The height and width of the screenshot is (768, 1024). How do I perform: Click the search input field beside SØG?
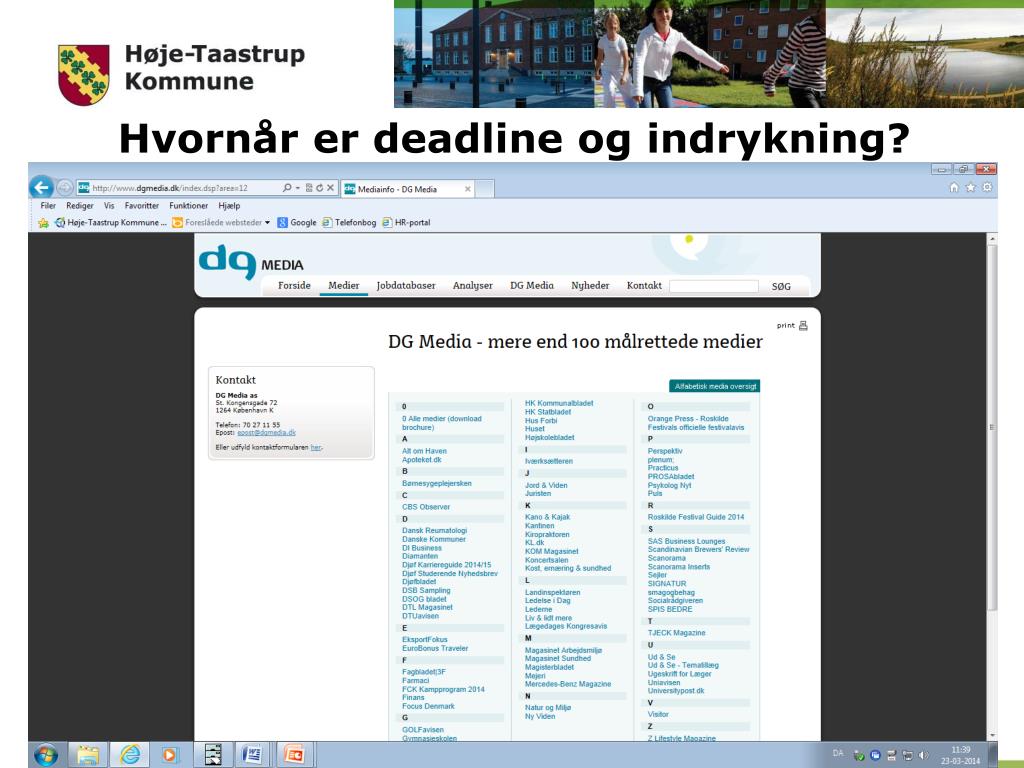(714, 286)
